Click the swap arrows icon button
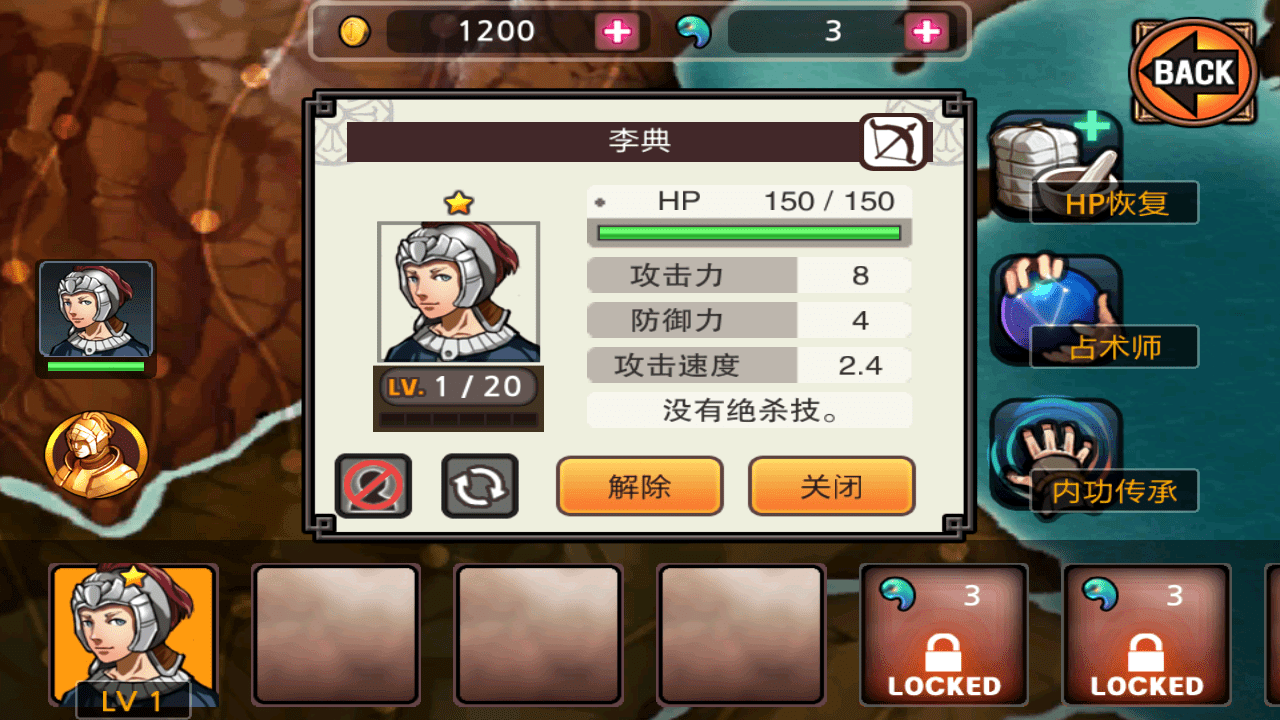Image resolution: width=1280 pixels, height=720 pixels. [x=480, y=485]
